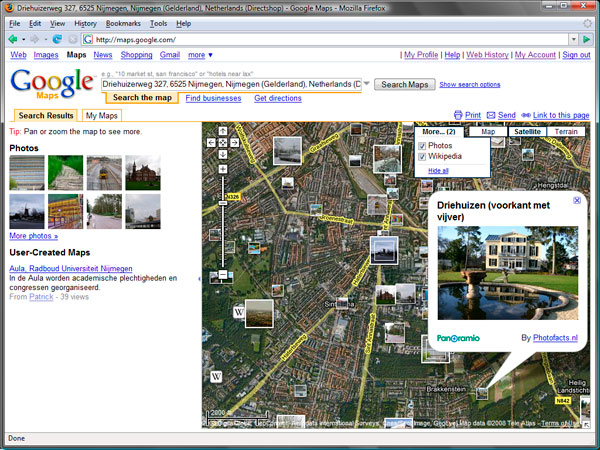The width and height of the screenshot is (600, 450).
Task: Open Show search options link
Action: point(470,85)
